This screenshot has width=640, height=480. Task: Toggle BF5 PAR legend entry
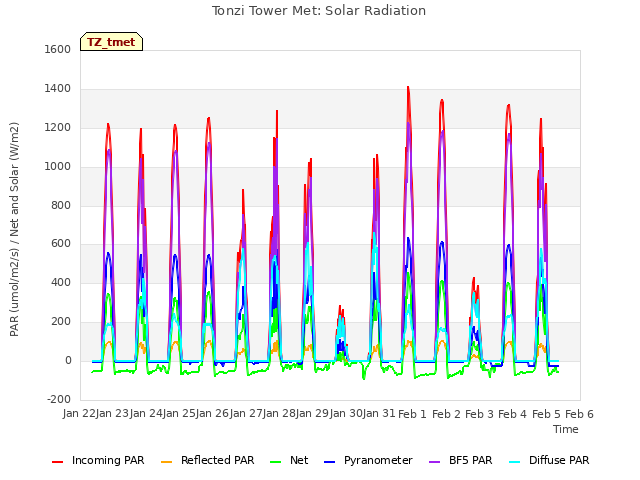(460, 460)
